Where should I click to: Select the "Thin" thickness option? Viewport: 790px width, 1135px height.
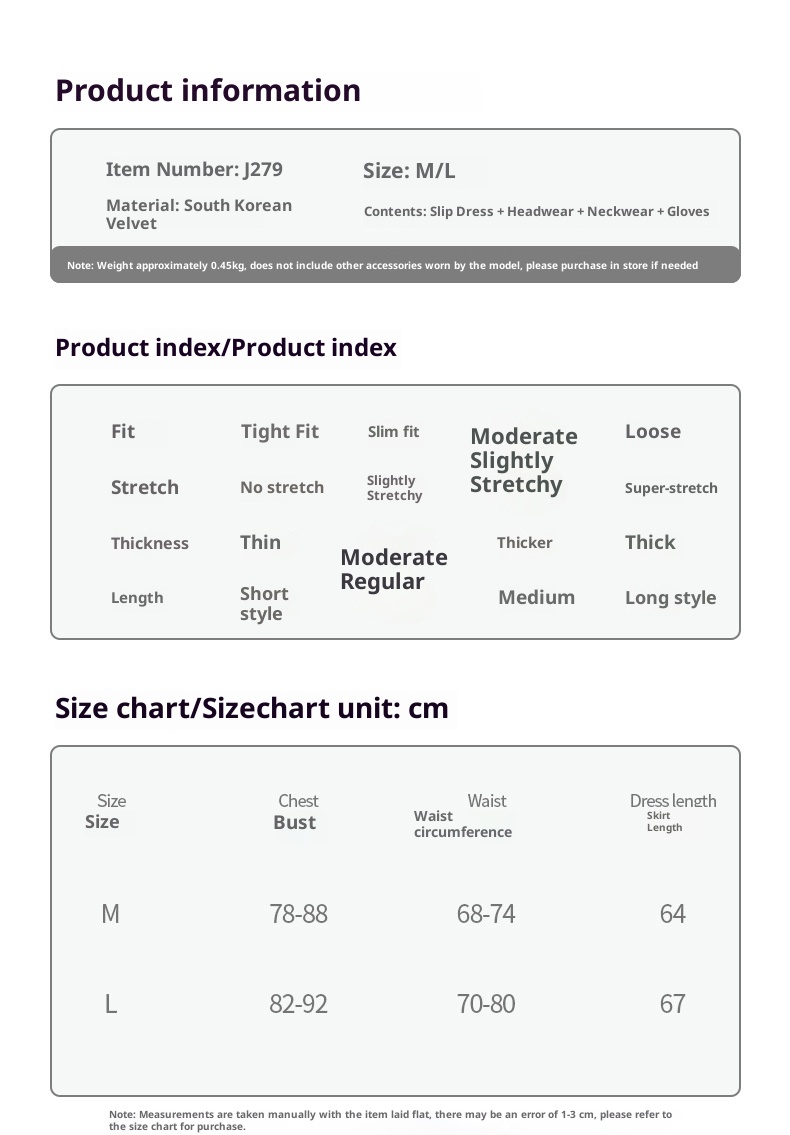260,543
